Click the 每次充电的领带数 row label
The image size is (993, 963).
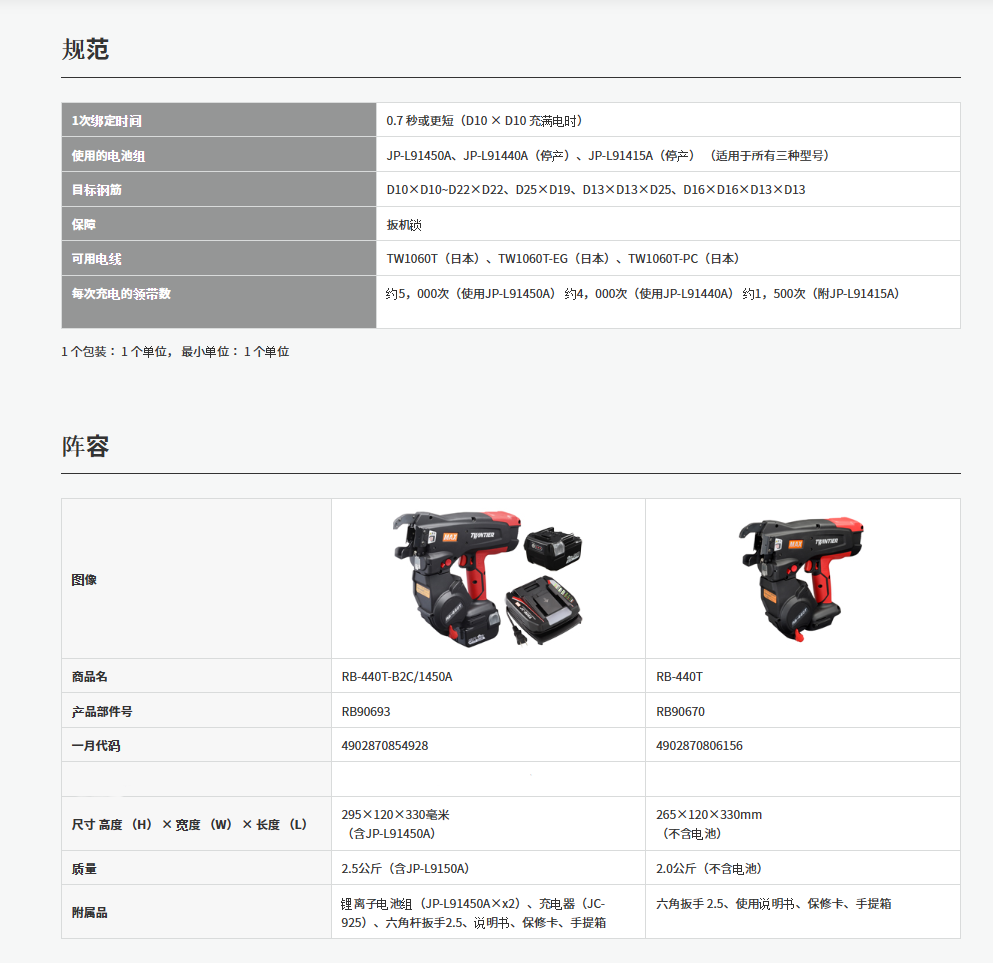121,294
